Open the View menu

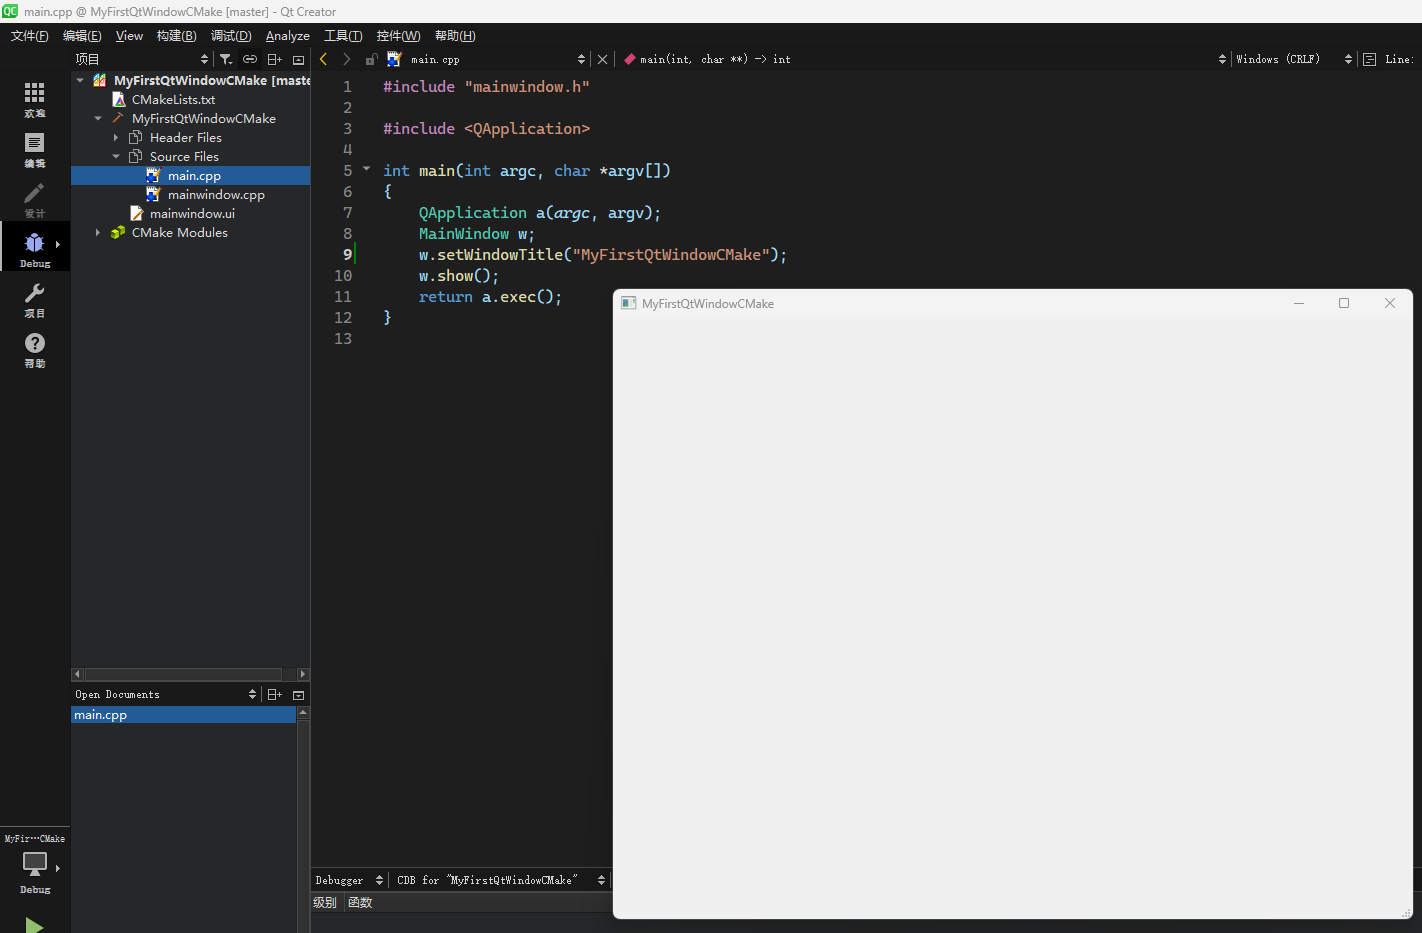click(x=129, y=36)
